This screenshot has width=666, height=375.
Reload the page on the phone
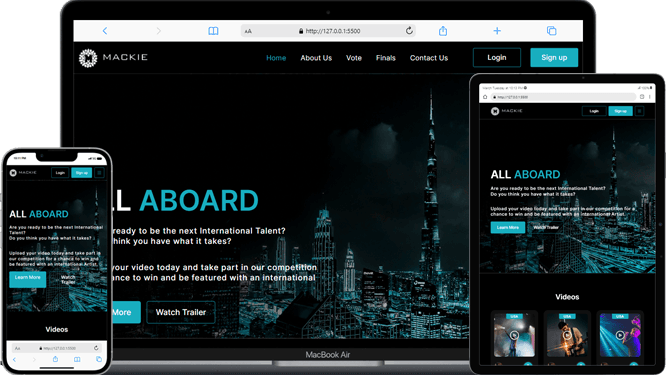click(96, 348)
